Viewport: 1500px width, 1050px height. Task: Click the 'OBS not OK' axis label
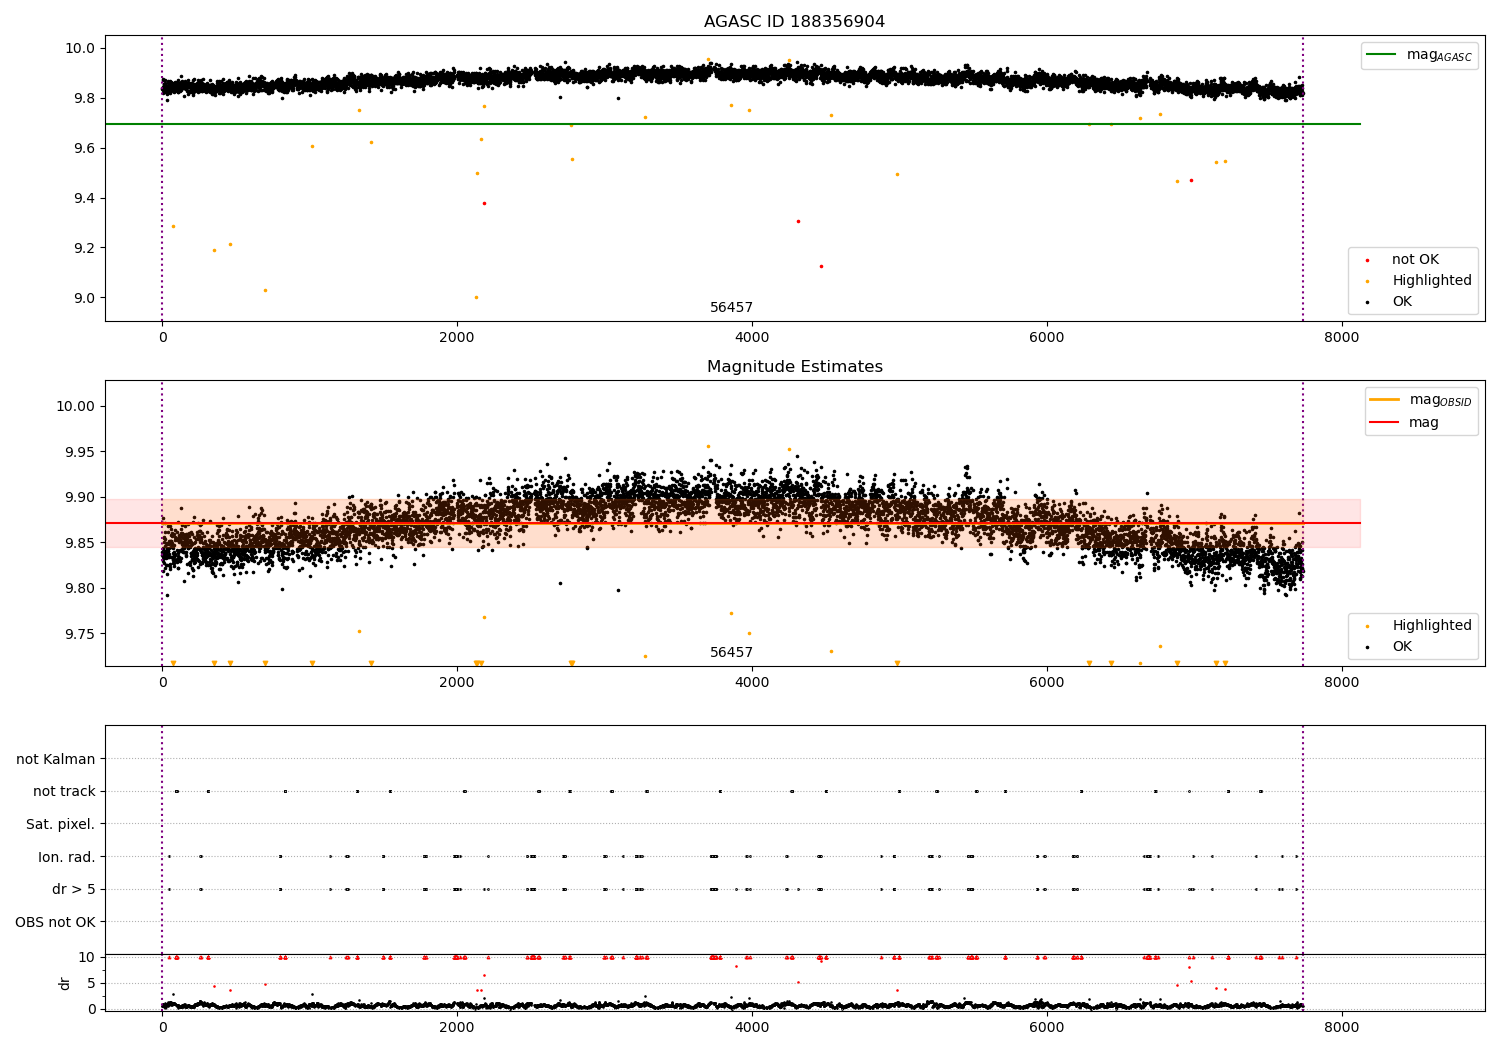[56, 922]
